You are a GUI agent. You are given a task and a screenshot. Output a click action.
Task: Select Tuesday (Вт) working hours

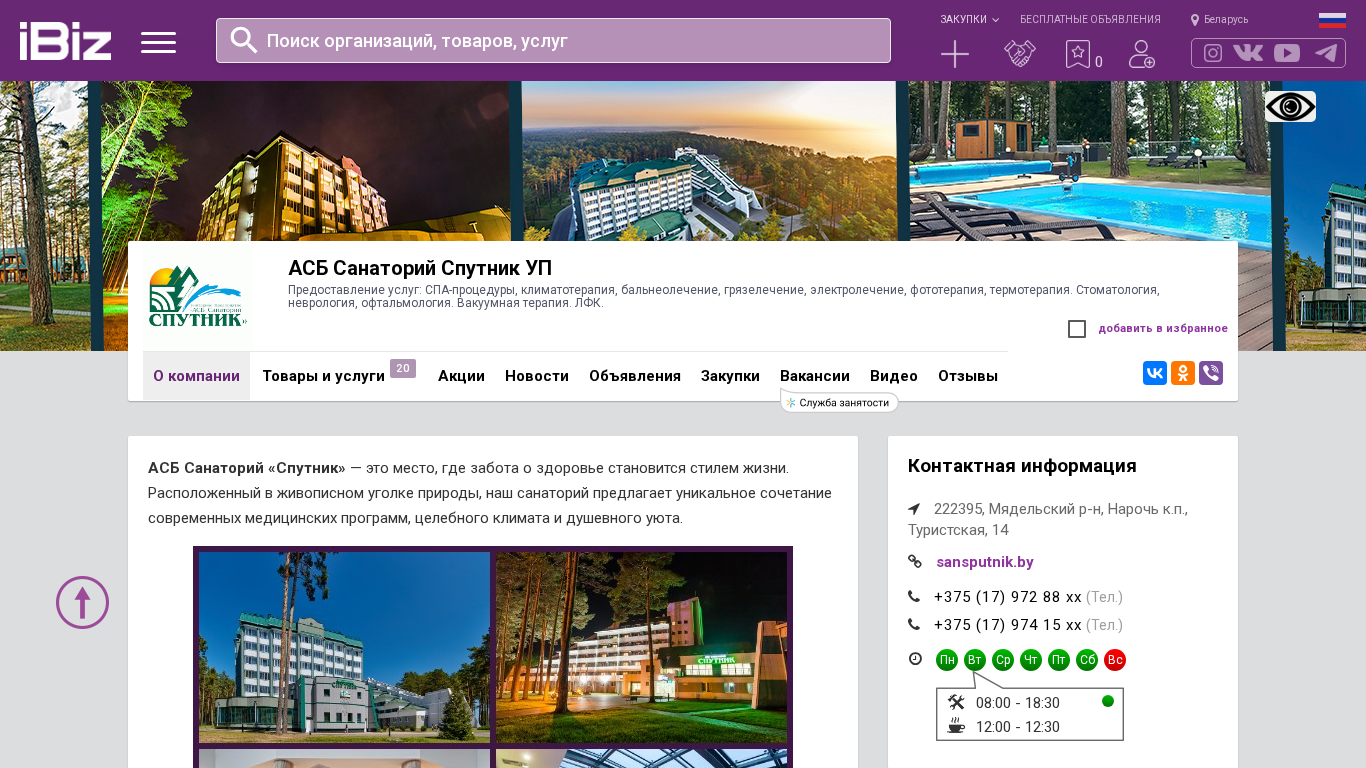(x=975, y=660)
